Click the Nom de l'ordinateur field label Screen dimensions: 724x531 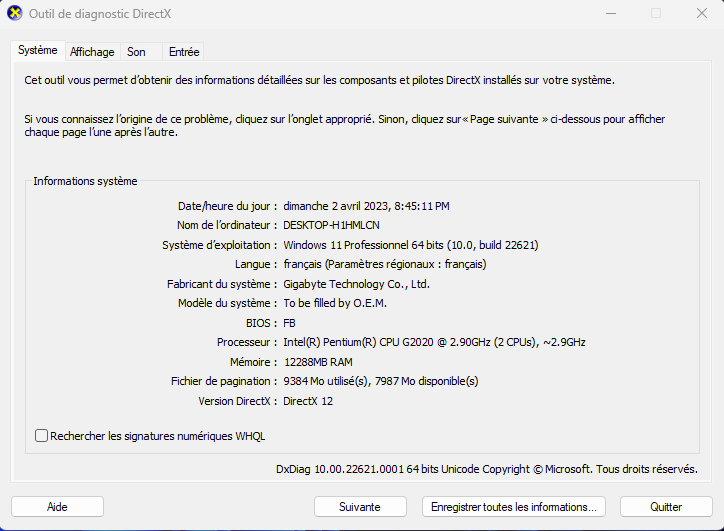pyautogui.click(x=227, y=225)
